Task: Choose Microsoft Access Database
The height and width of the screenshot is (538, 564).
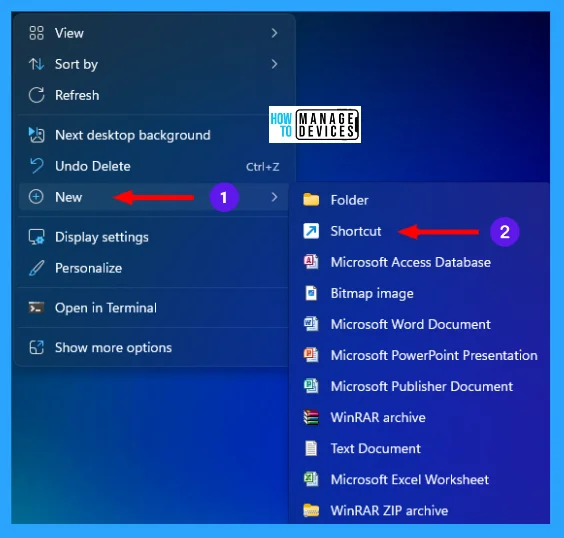Action: pos(419,262)
